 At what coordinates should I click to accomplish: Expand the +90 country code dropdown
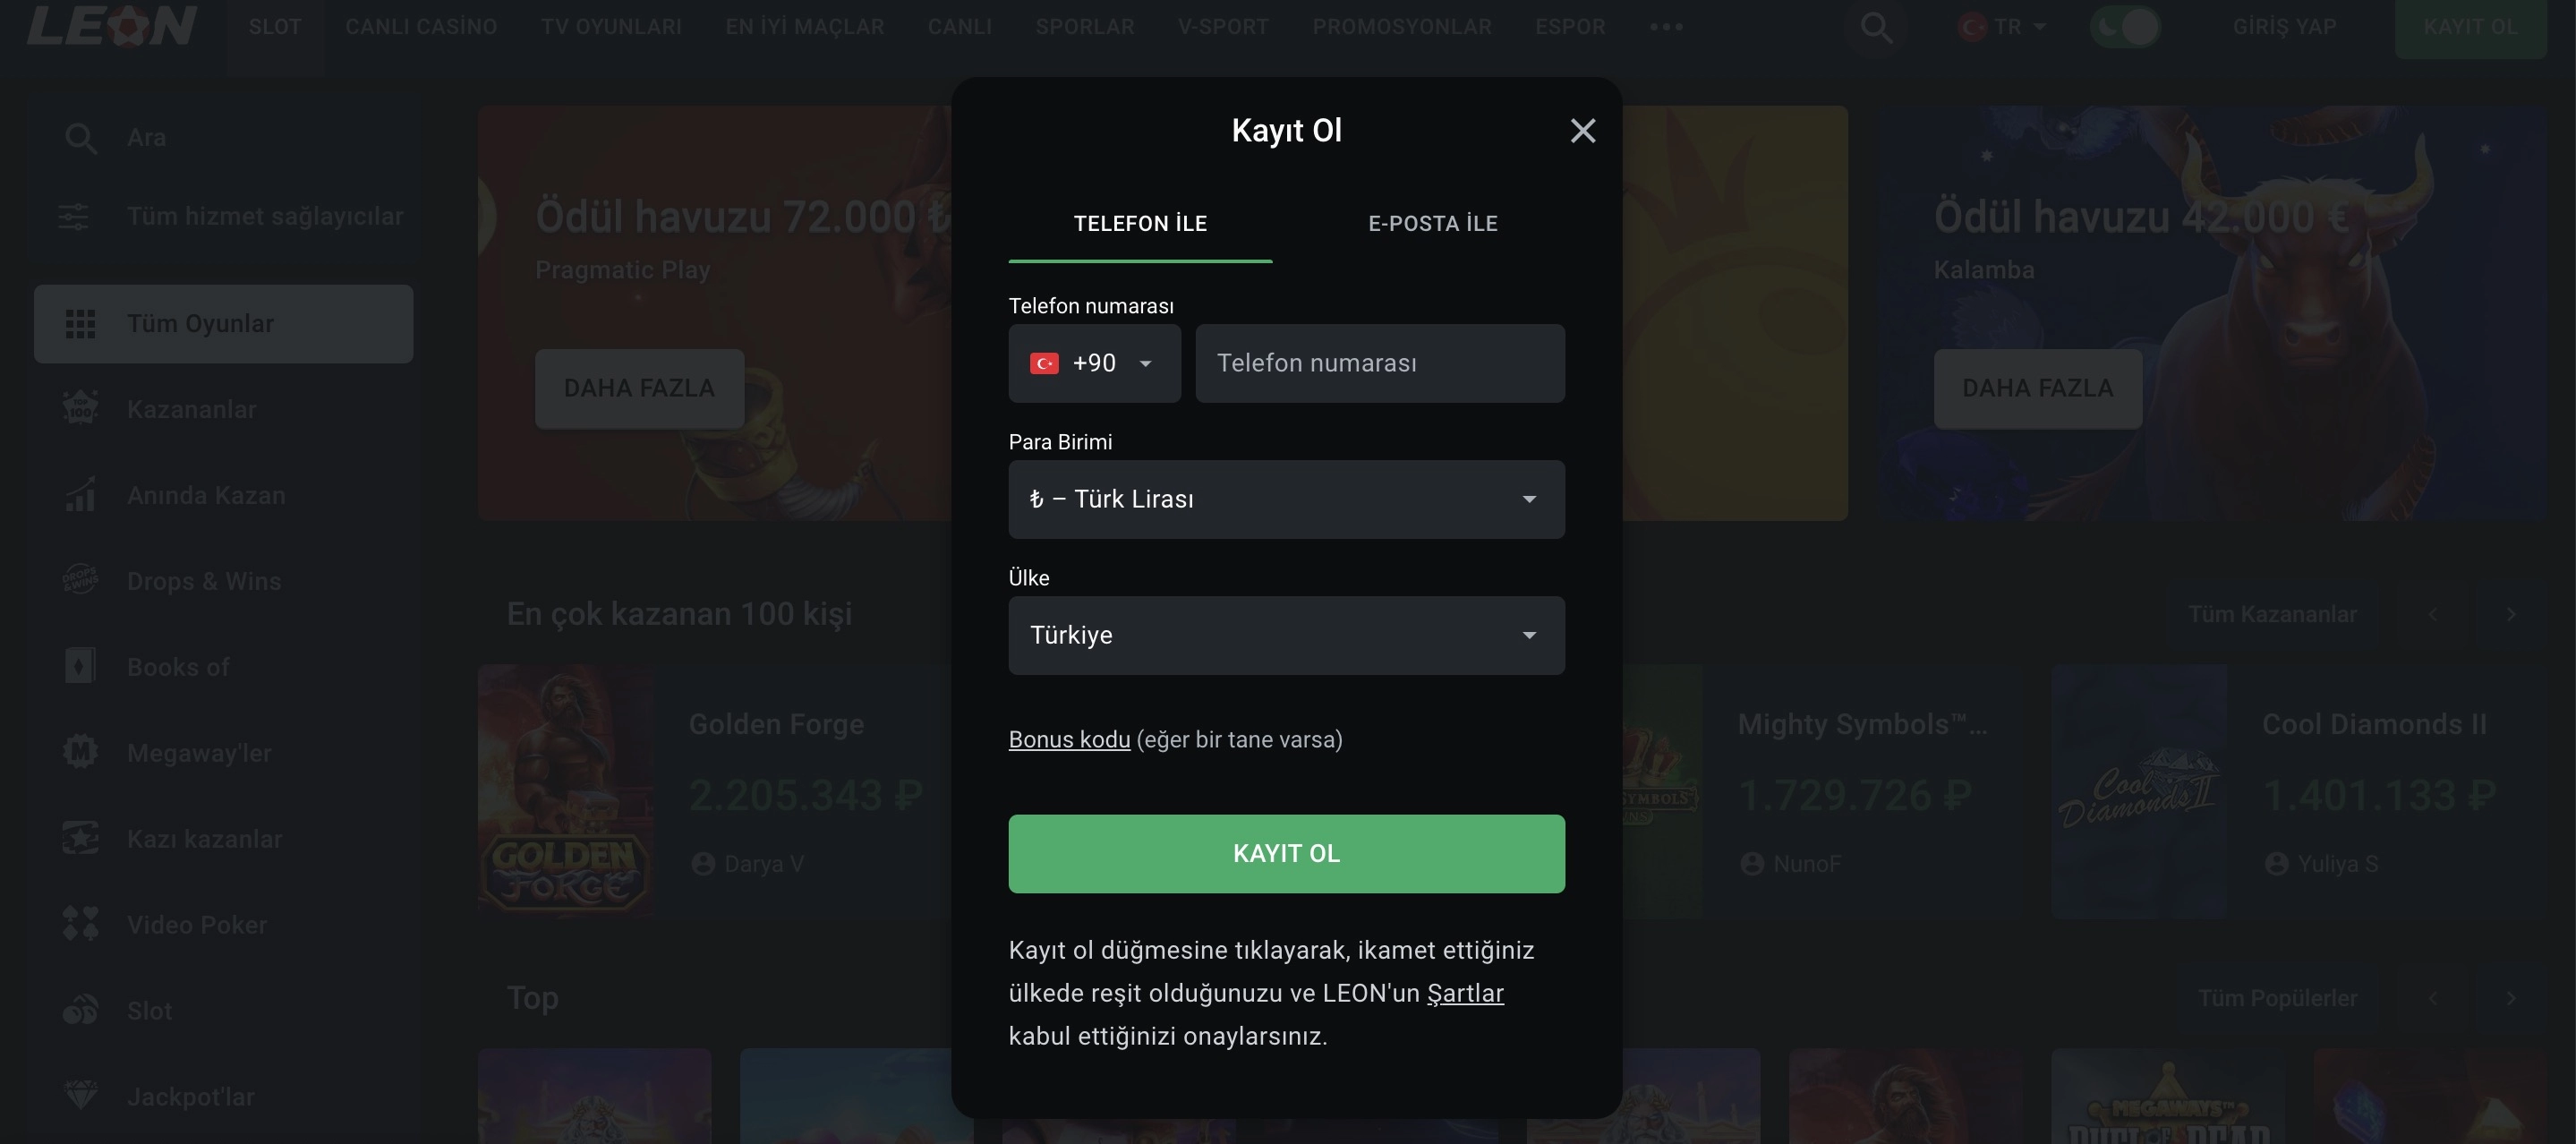pyautogui.click(x=1094, y=363)
